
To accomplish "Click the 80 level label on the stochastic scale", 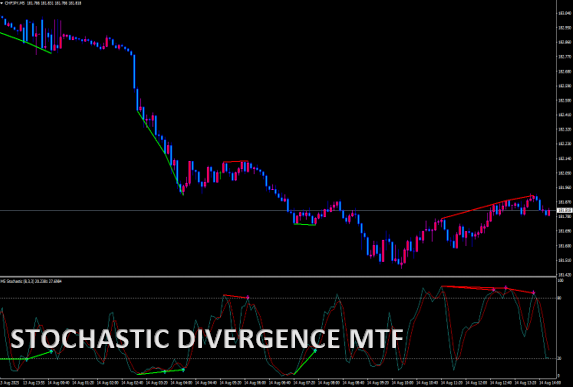I will [x=559, y=298].
